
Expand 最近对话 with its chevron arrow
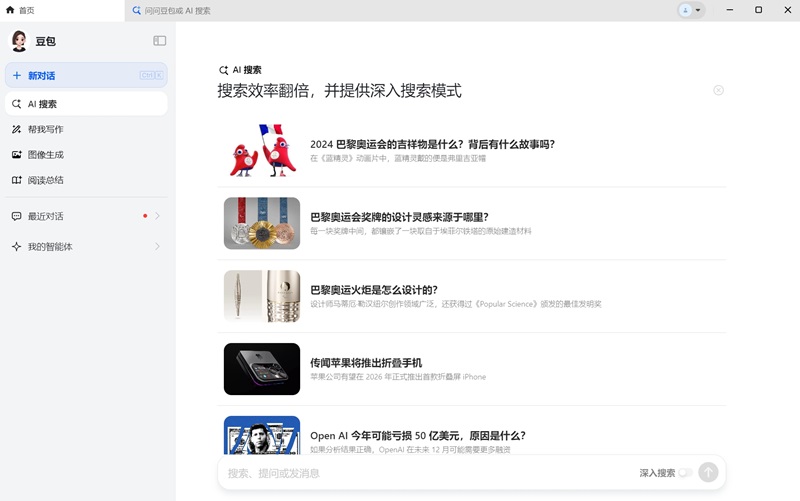157,216
